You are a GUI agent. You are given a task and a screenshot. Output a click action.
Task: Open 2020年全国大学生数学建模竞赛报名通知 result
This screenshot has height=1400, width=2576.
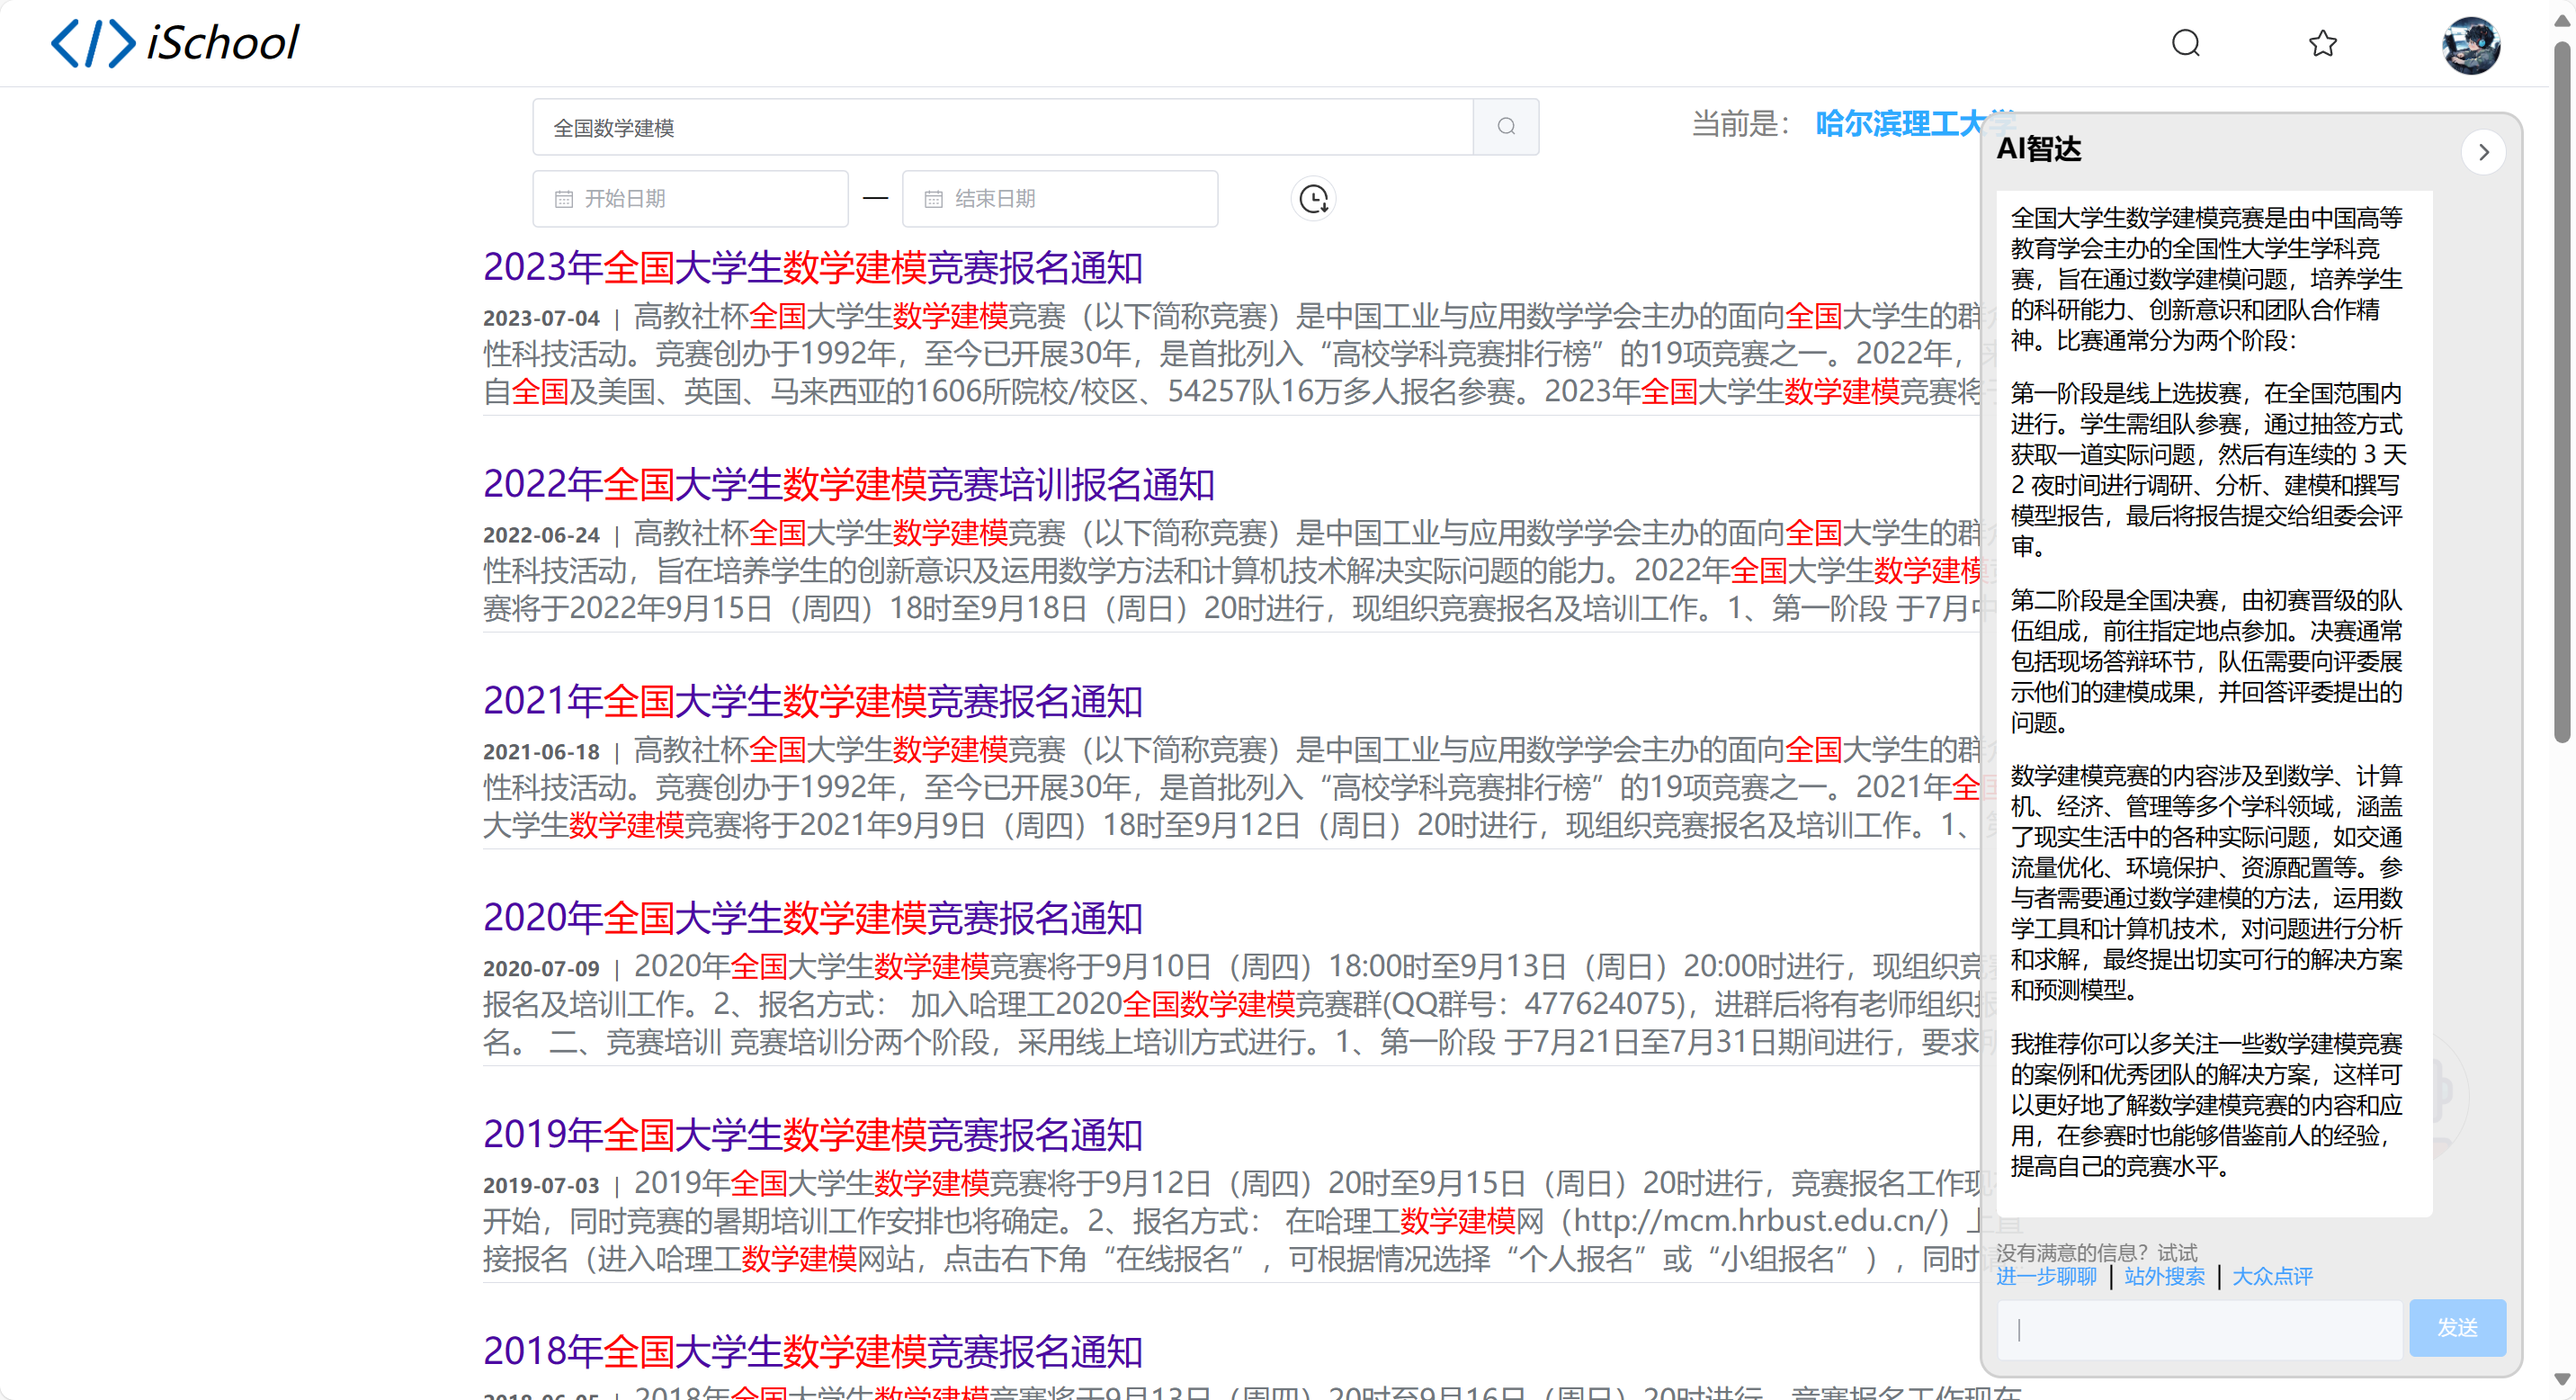[x=812, y=917]
